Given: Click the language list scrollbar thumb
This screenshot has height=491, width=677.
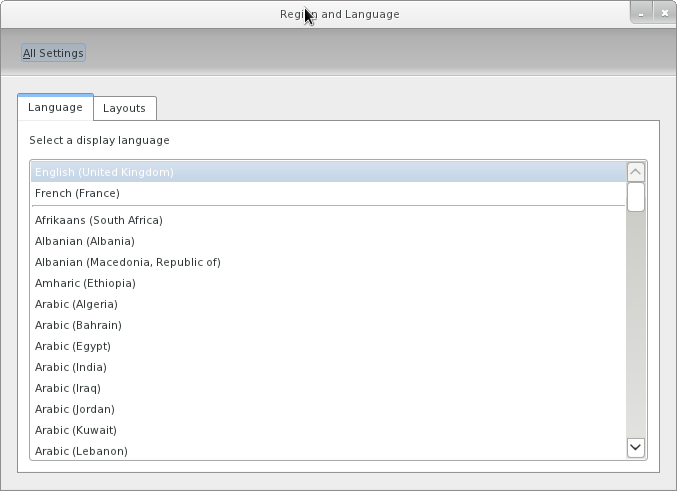Looking at the screenshot, I should [x=636, y=196].
